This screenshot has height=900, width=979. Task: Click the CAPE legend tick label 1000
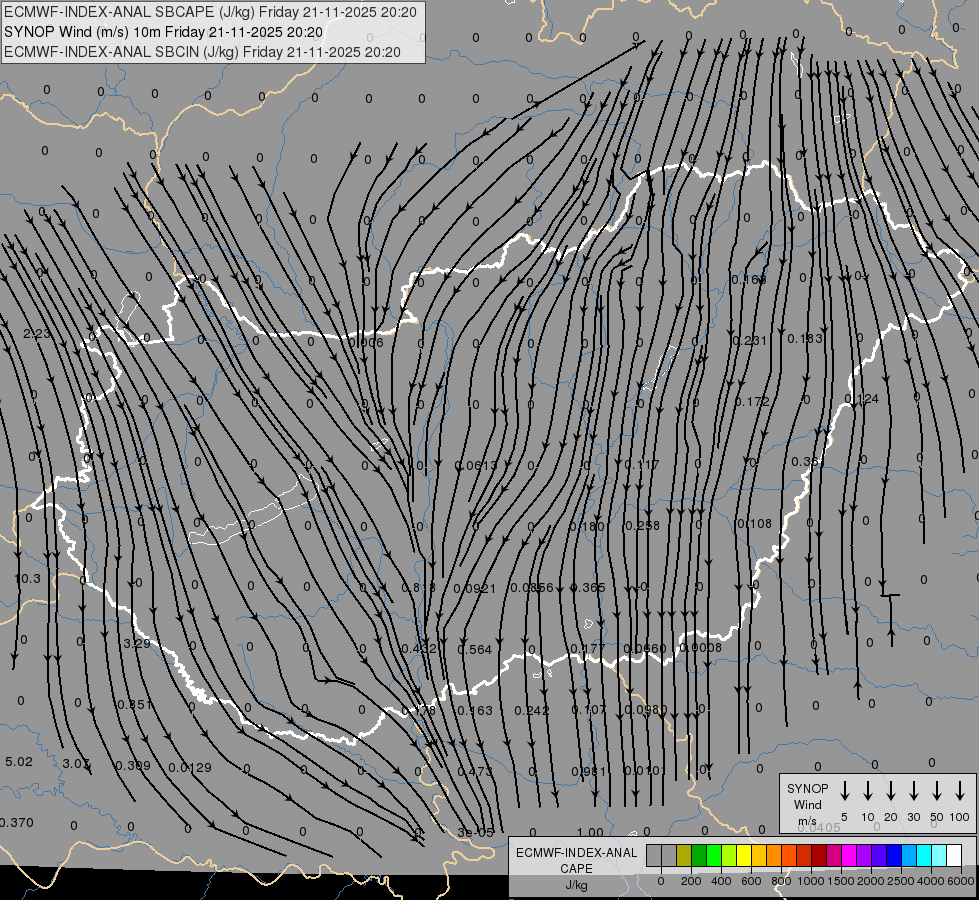point(810,881)
